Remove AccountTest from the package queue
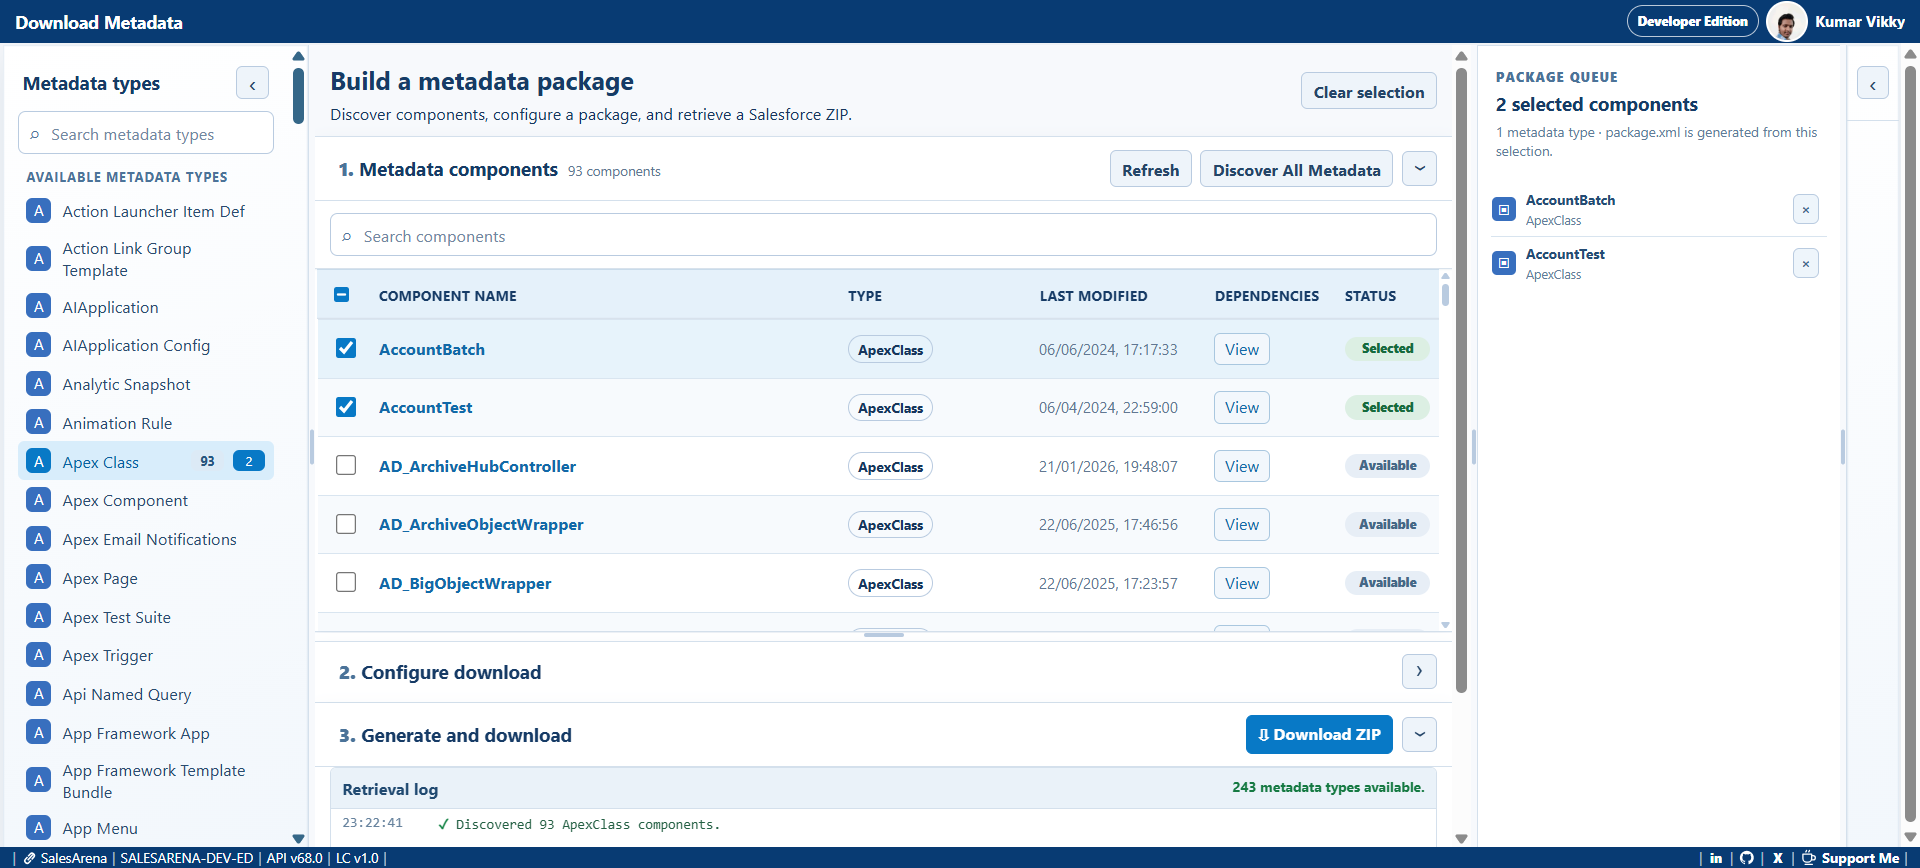Image resolution: width=1920 pixels, height=868 pixels. click(x=1805, y=263)
